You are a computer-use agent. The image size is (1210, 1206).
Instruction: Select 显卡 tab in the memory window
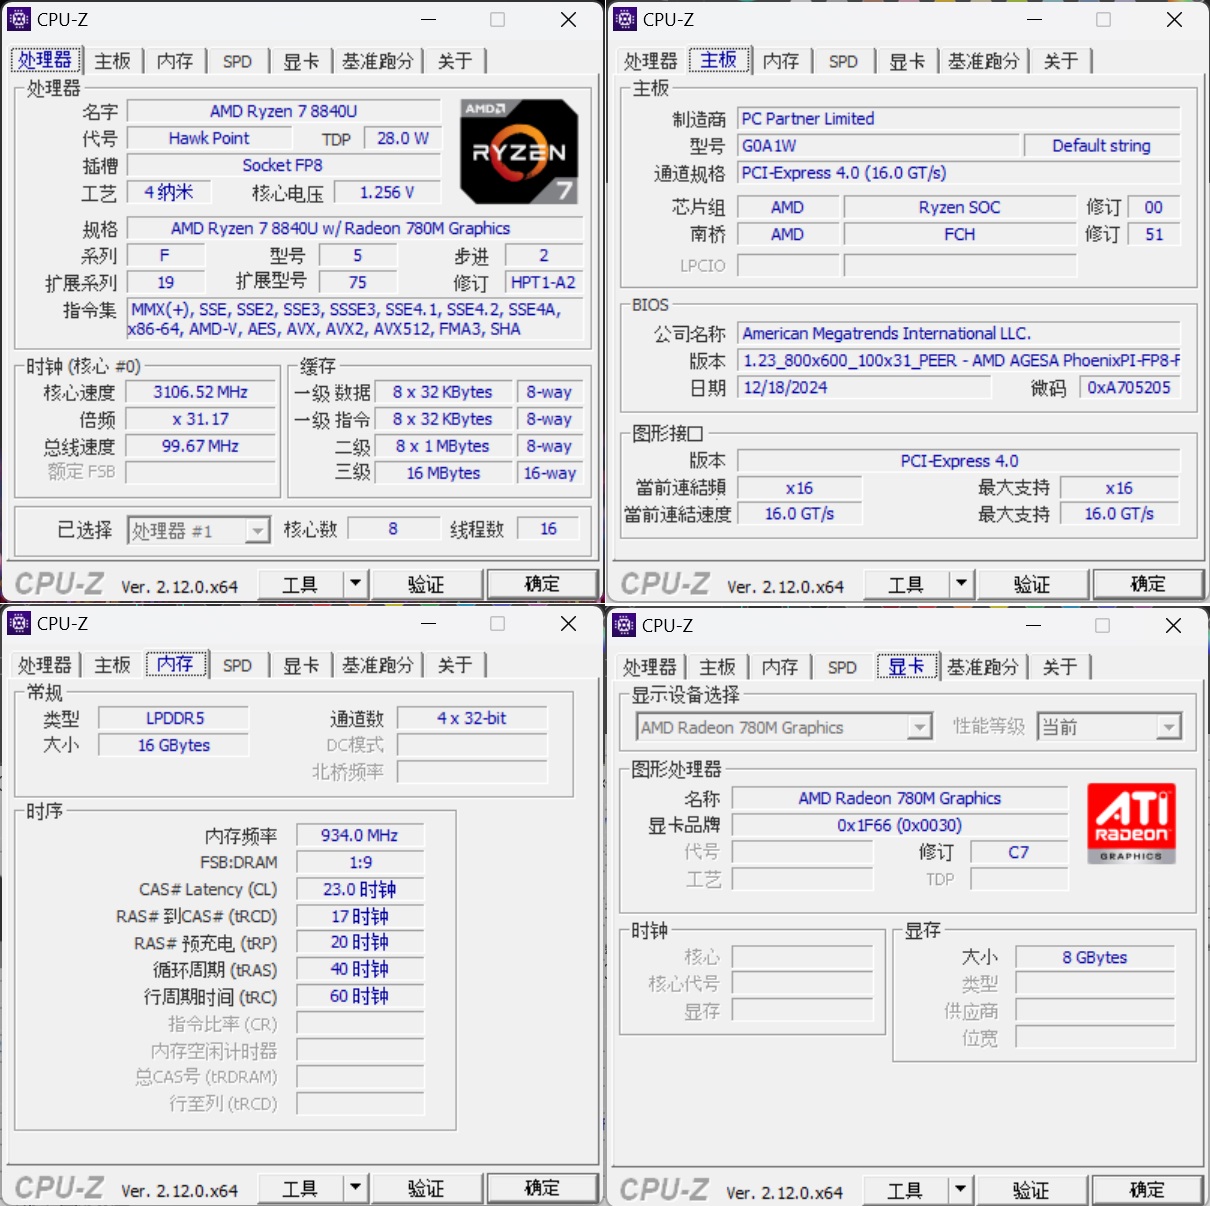pyautogui.click(x=301, y=665)
